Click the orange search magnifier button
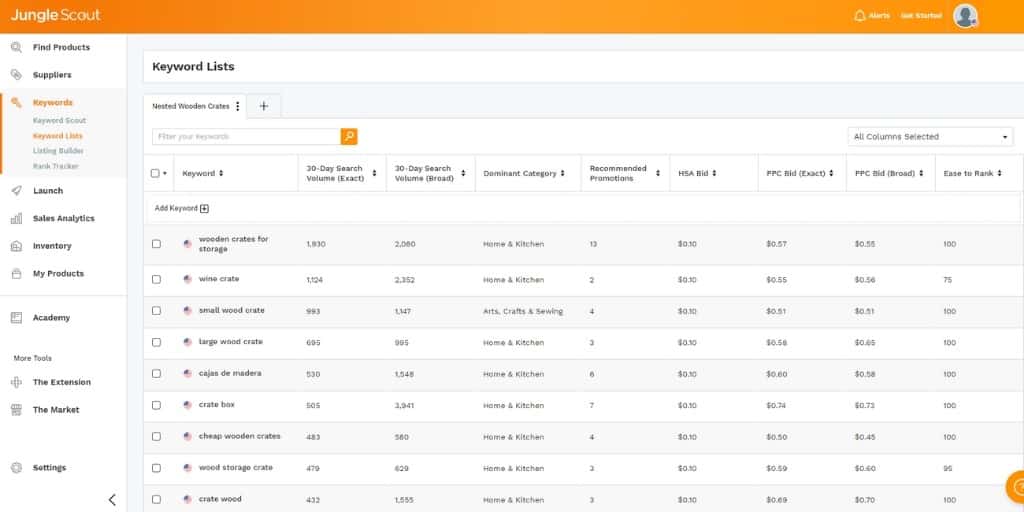 click(349, 136)
